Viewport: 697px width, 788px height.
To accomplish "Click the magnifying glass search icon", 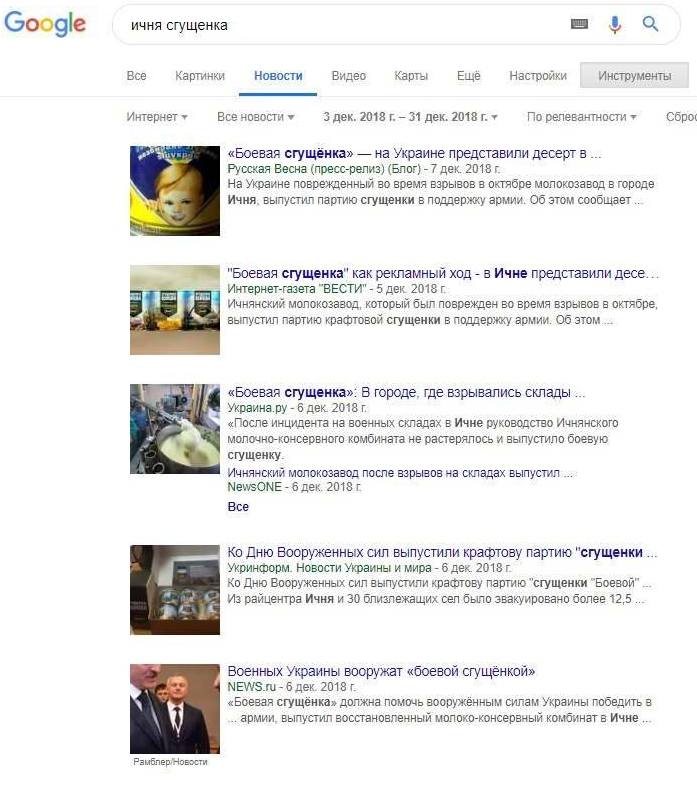I will pos(650,23).
